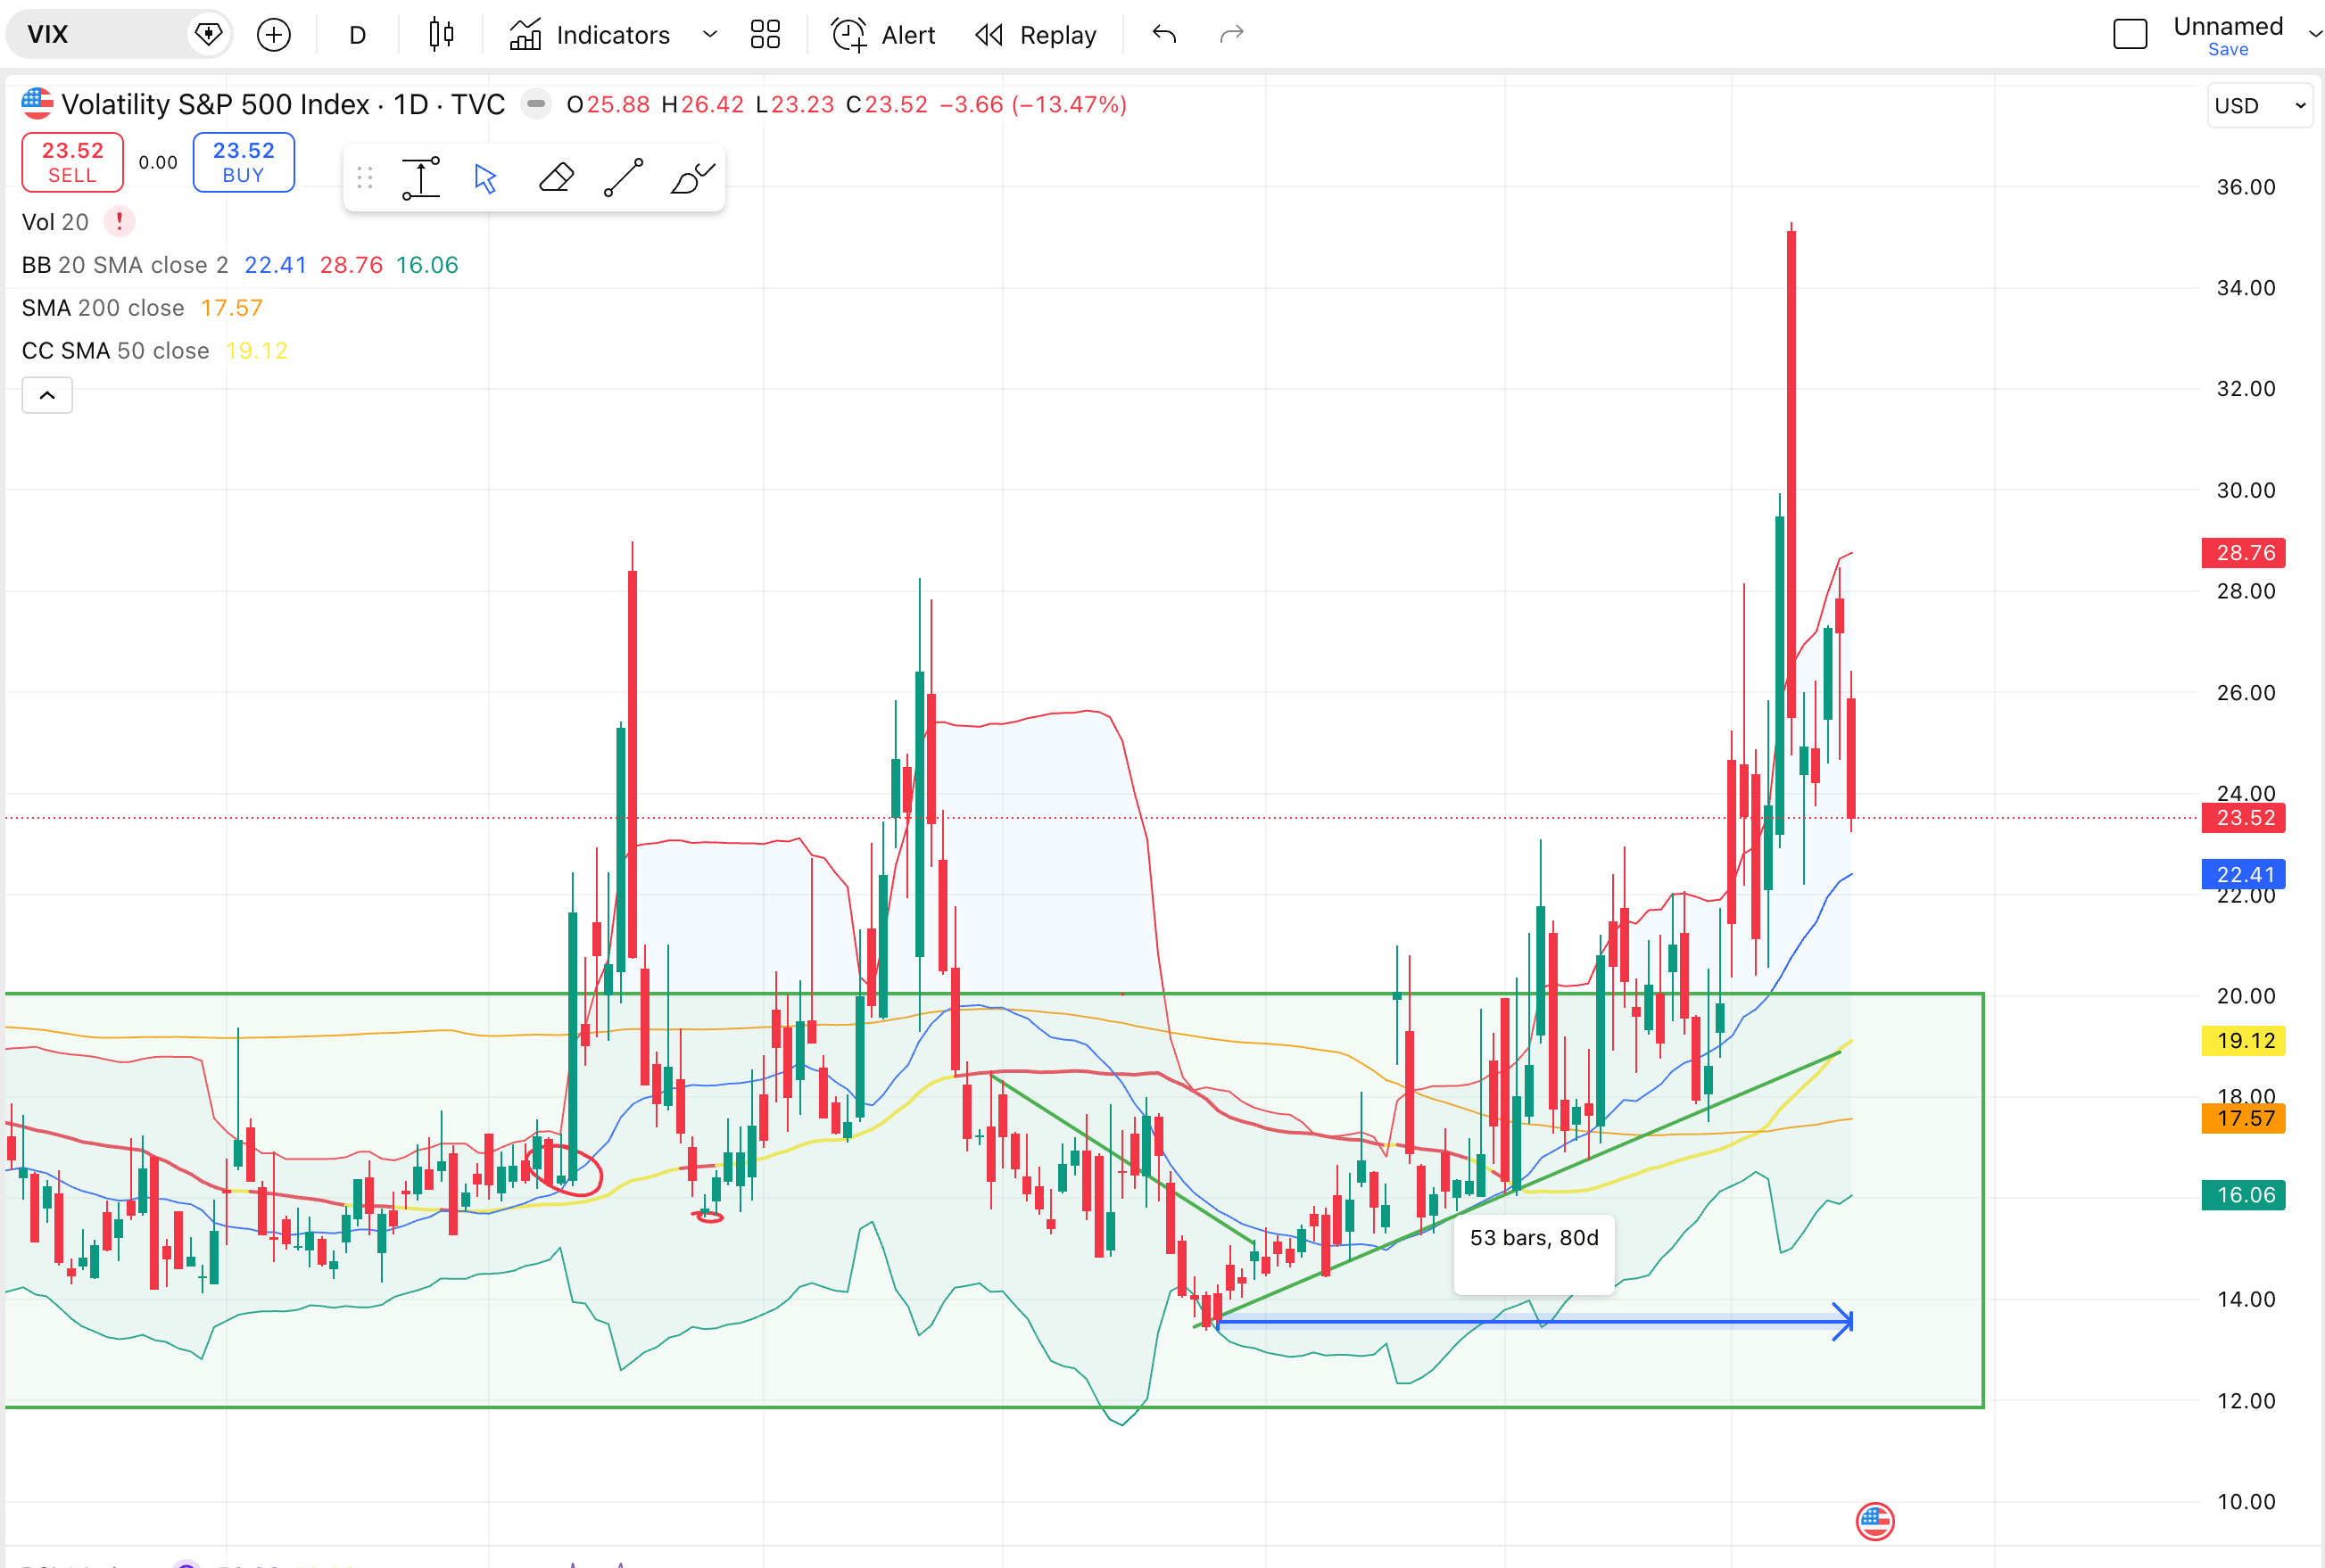The width and height of the screenshot is (2325, 1568).
Task: Collapse the indicator legend with chevron
Action: (x=47, y=395)
